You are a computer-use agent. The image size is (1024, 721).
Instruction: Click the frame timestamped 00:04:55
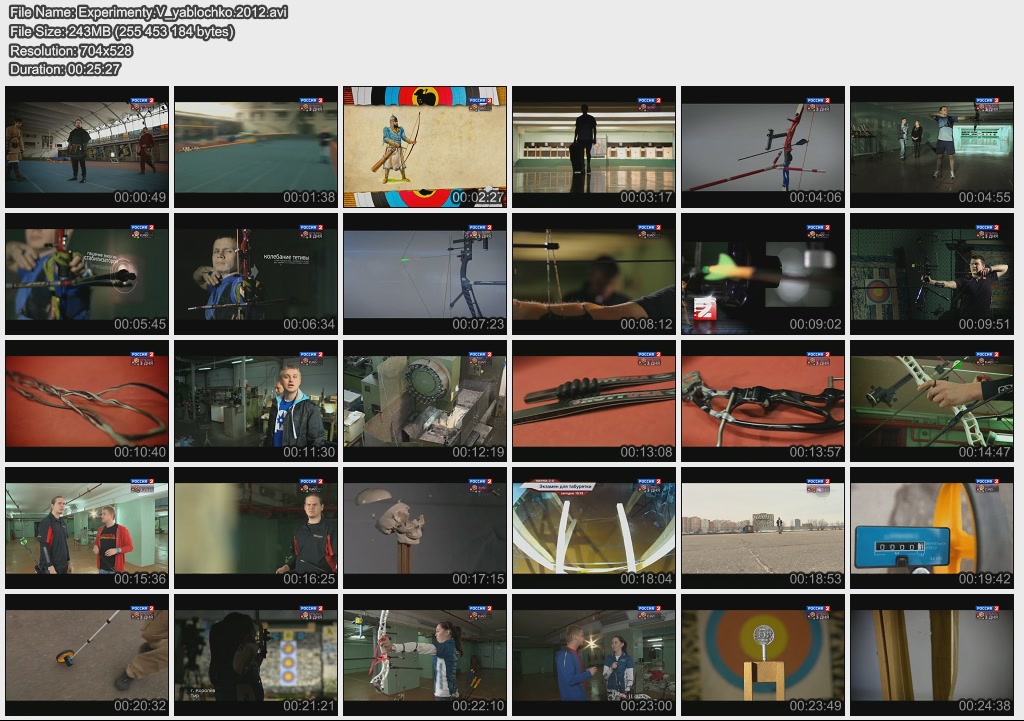pos(931,147)
